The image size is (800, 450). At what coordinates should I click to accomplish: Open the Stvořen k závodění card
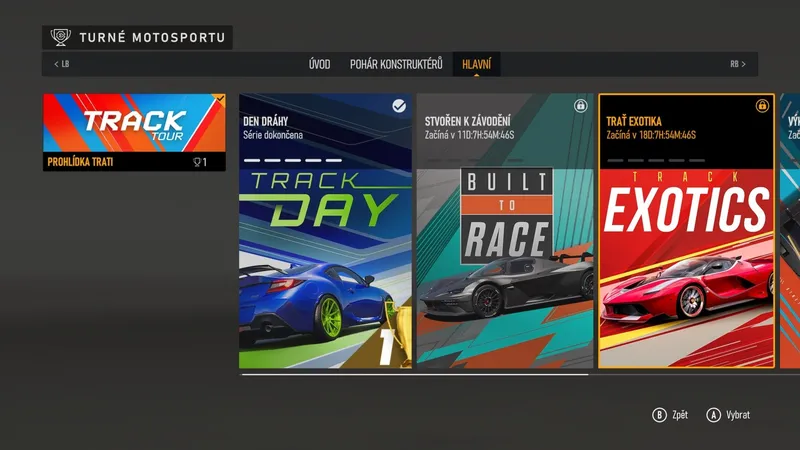point(505,231)
